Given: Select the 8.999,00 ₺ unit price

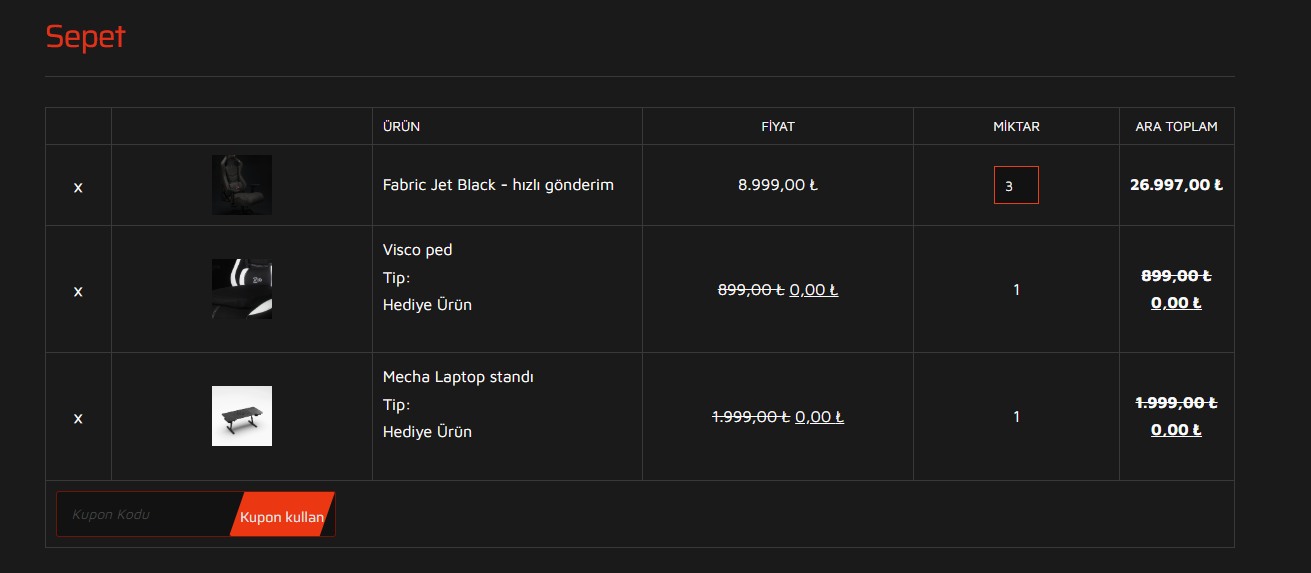Looking at the screenshot, I should point(778,185).
